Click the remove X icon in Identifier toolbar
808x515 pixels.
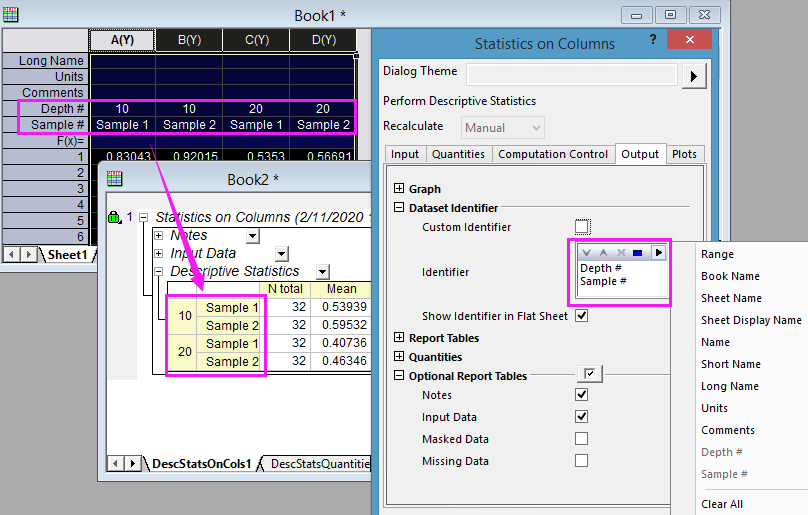pyautogui.click(x=621, y=253)
